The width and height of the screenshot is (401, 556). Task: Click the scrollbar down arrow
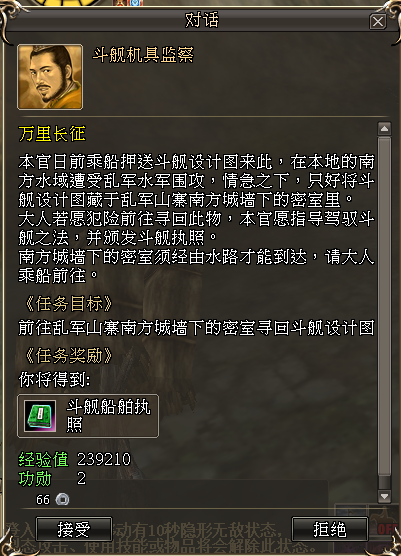pyautogui.click(x=384, y=496)
